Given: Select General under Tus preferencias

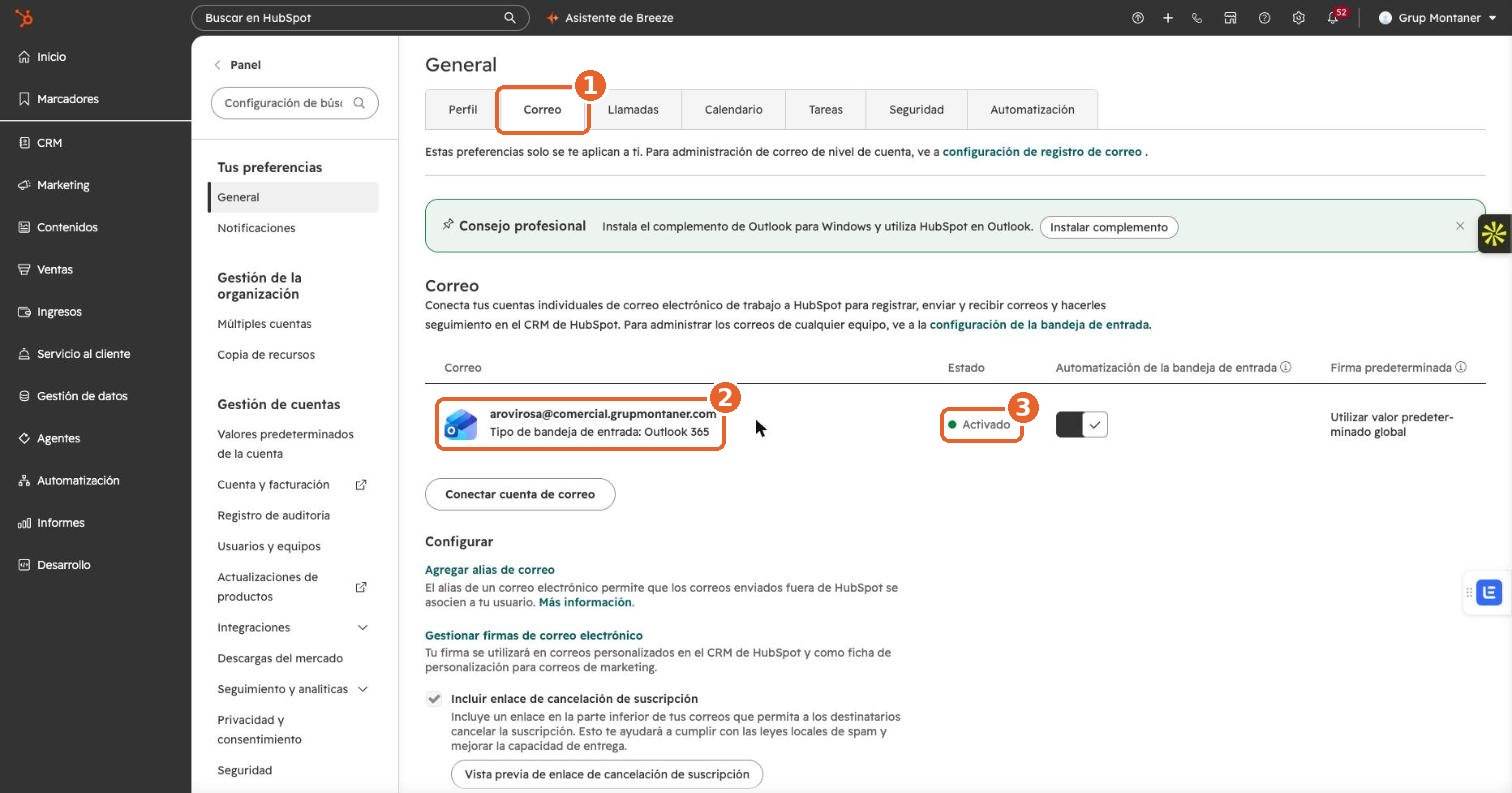Looking at the screenshot, I should (293, 197).
